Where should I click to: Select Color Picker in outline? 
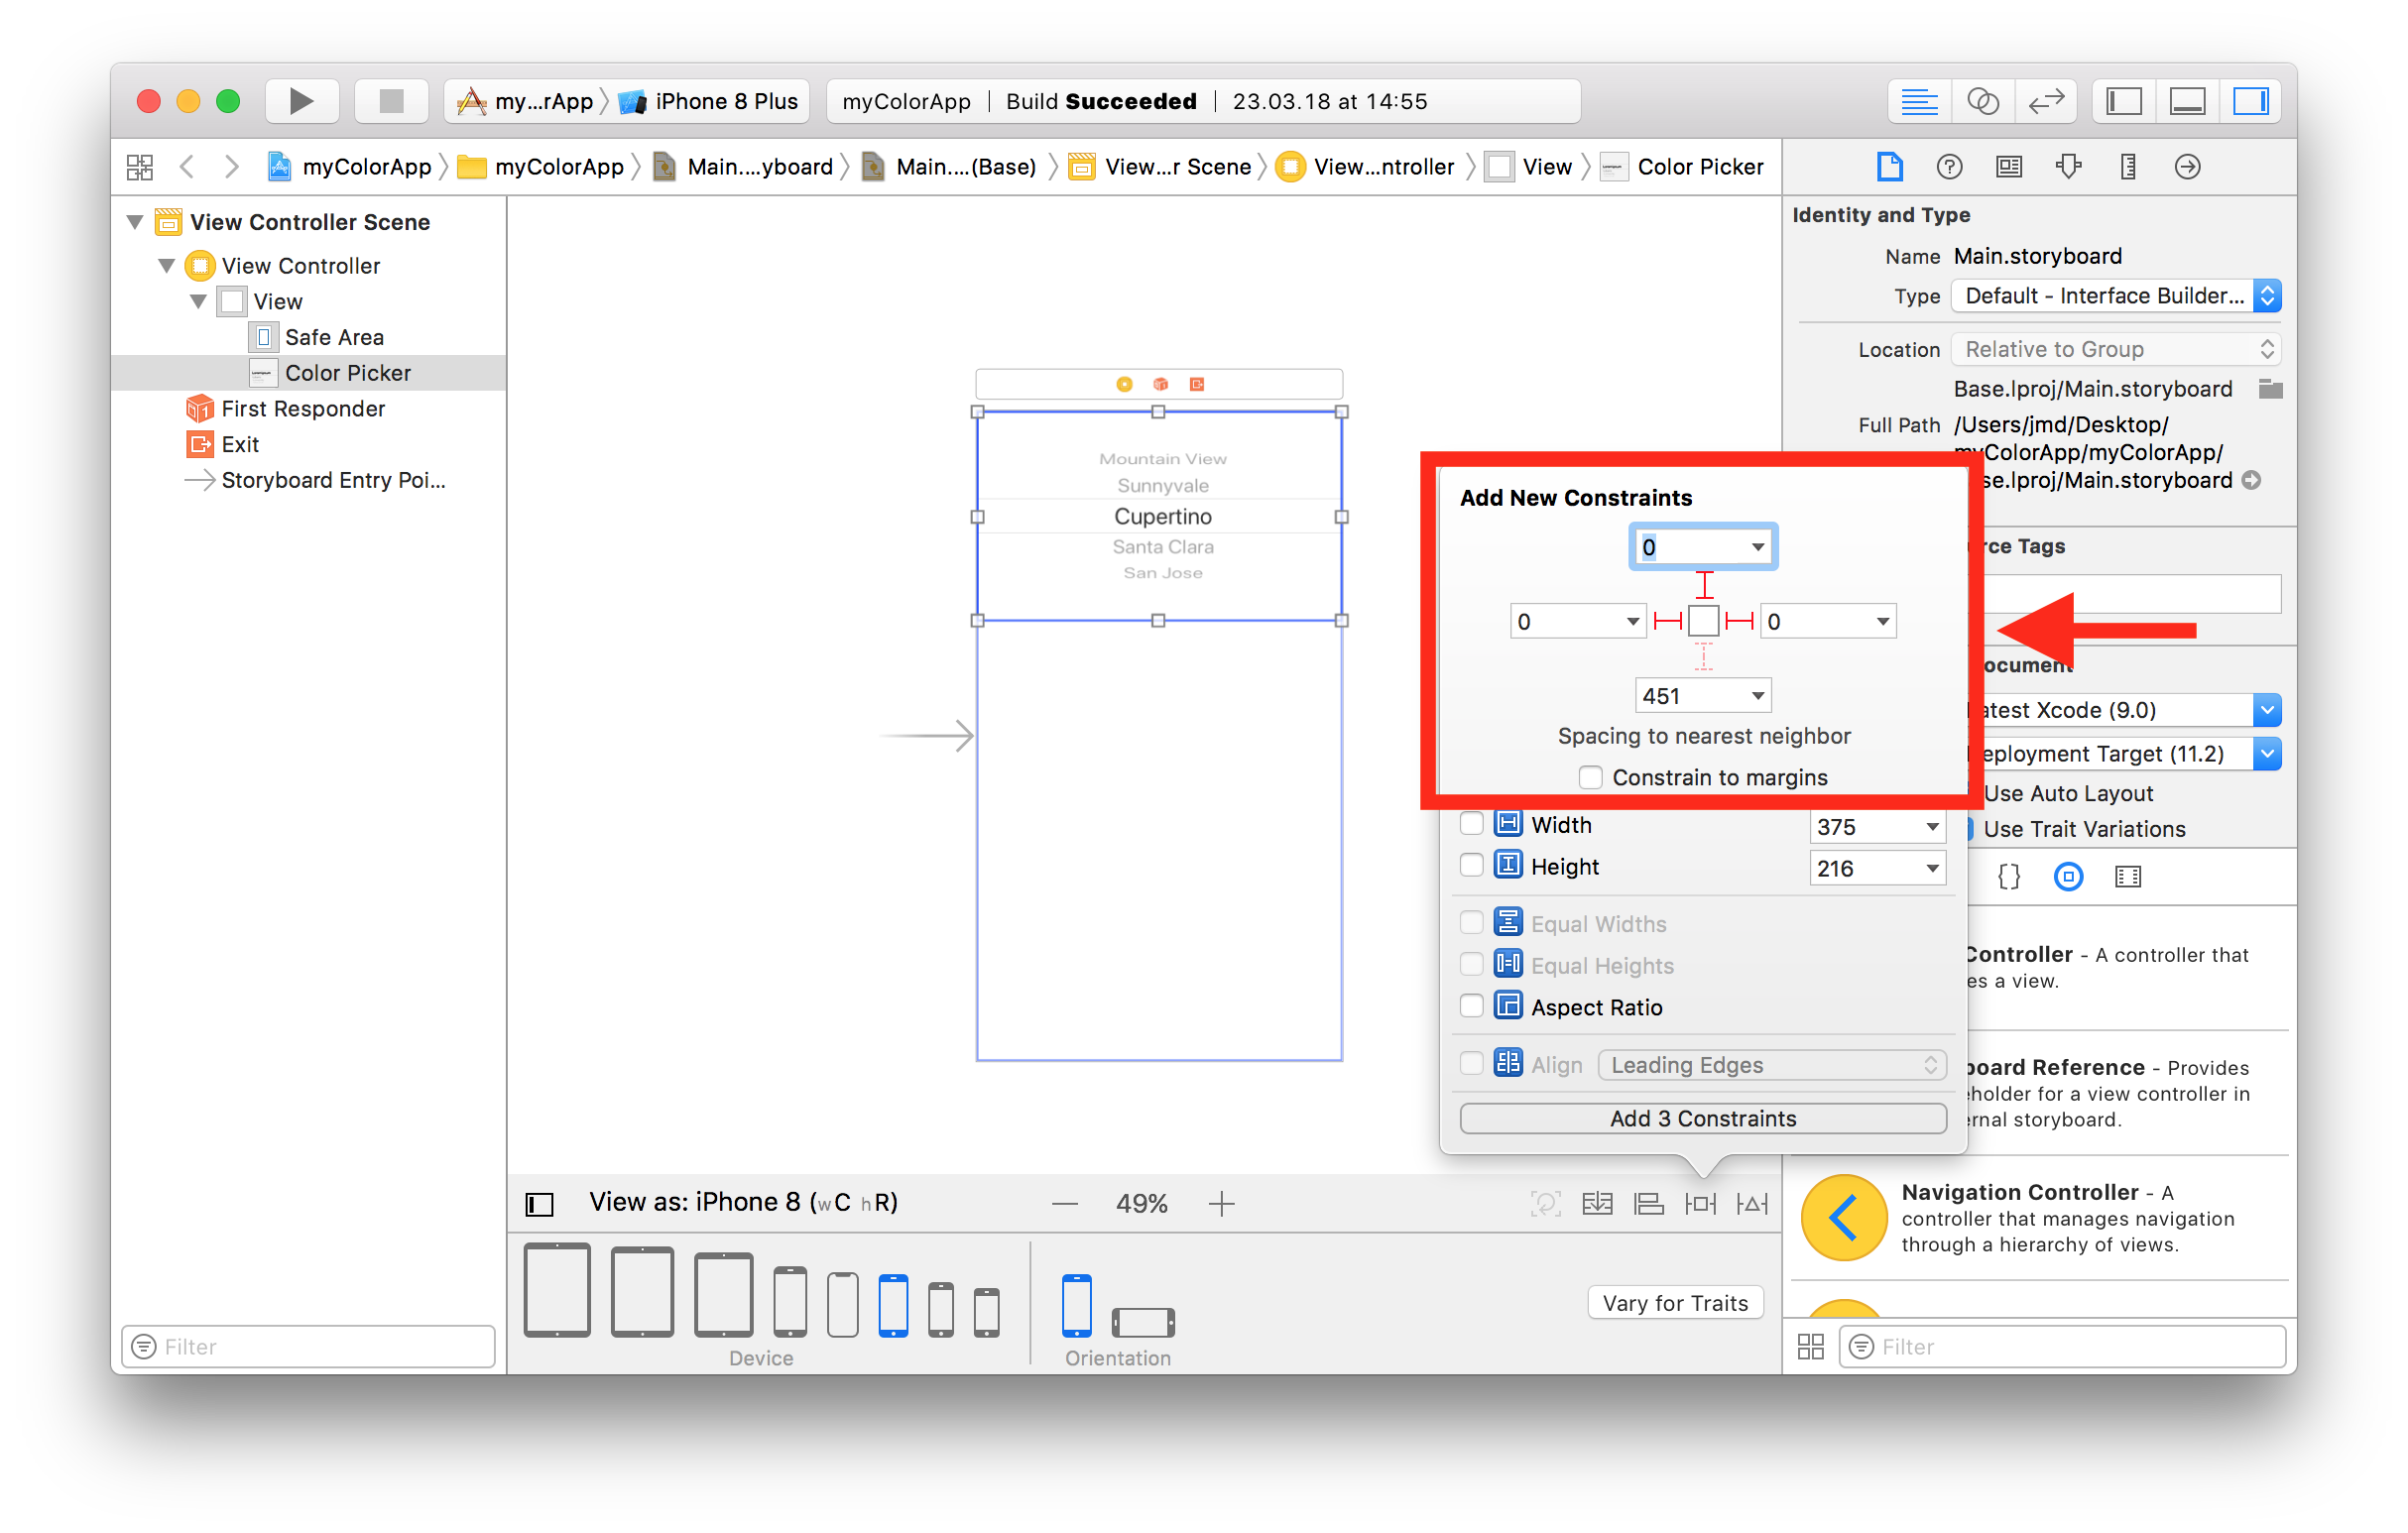click(x=347, y=373)
